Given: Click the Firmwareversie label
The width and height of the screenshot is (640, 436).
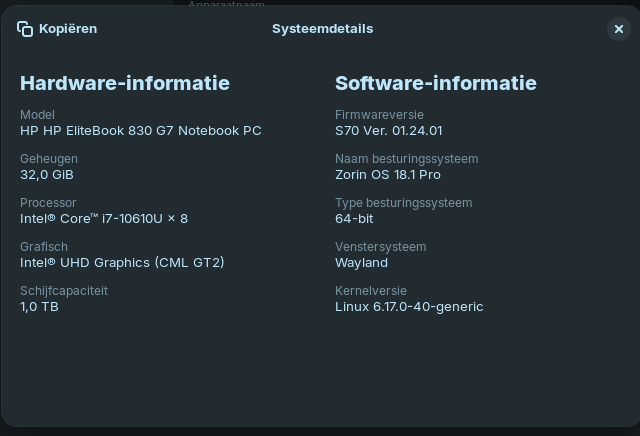Looking at the screenshot, I should tap(380, 115).
